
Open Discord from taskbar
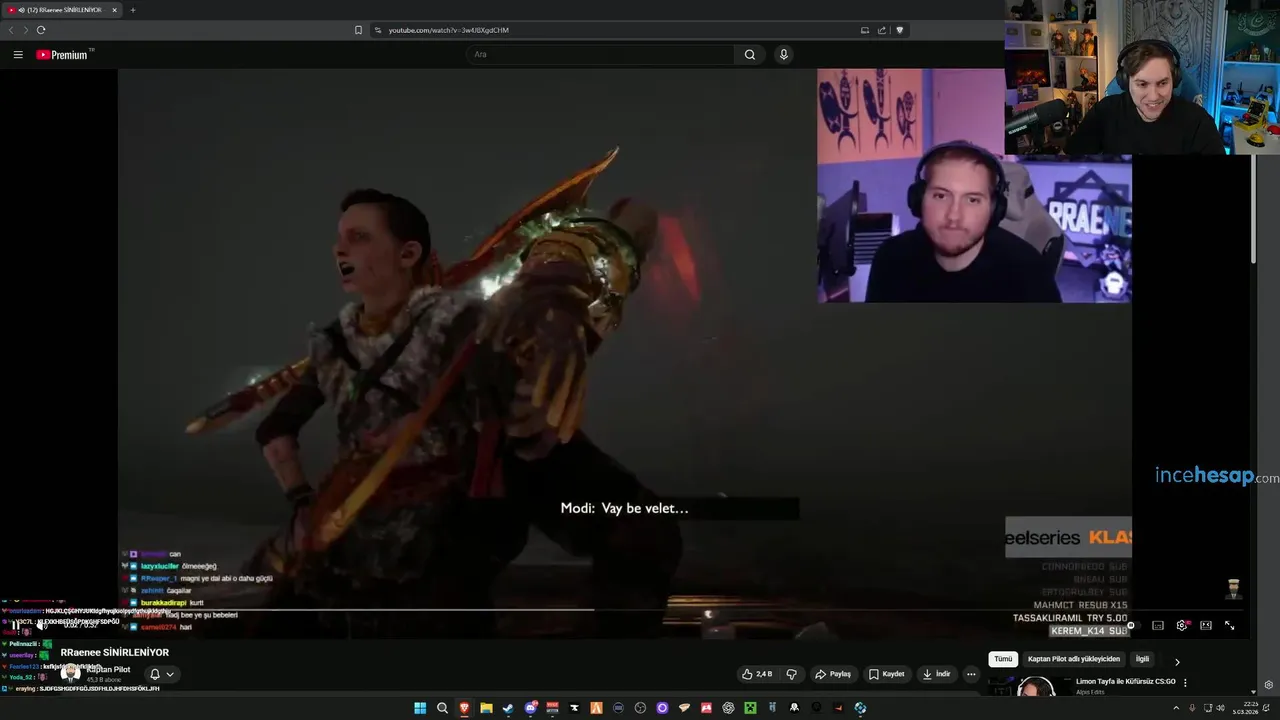click(530, 708)
